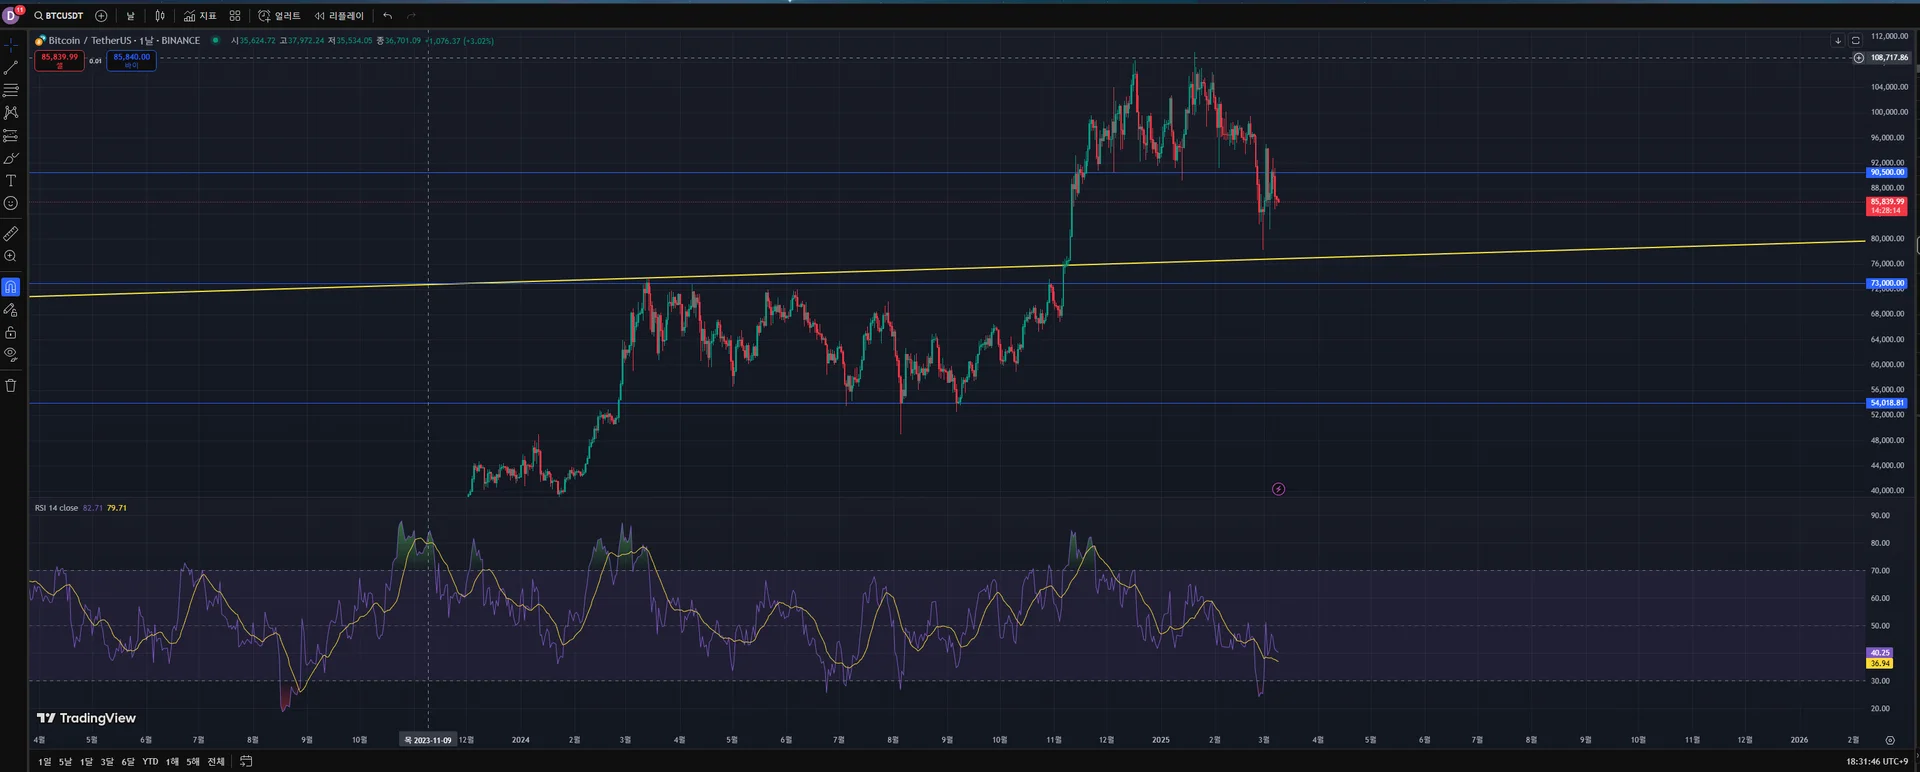Open the day interval dropdown

[130, 16]
